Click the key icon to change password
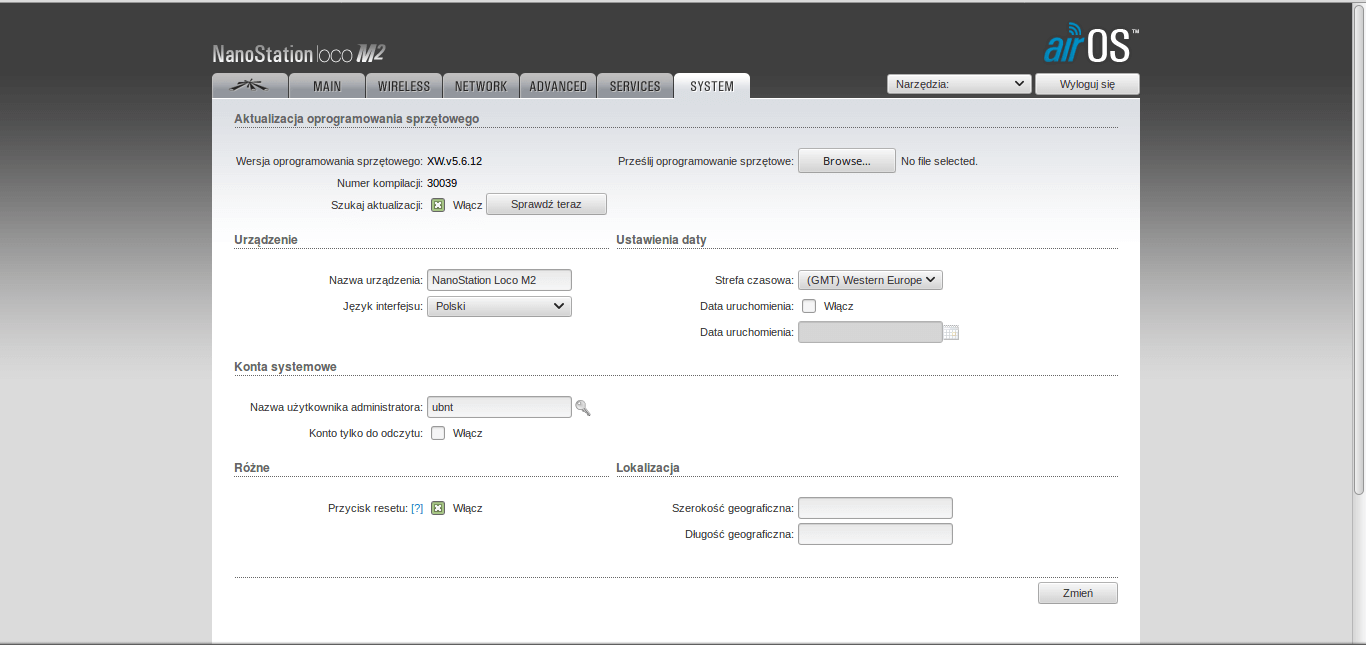 point(583,407)
